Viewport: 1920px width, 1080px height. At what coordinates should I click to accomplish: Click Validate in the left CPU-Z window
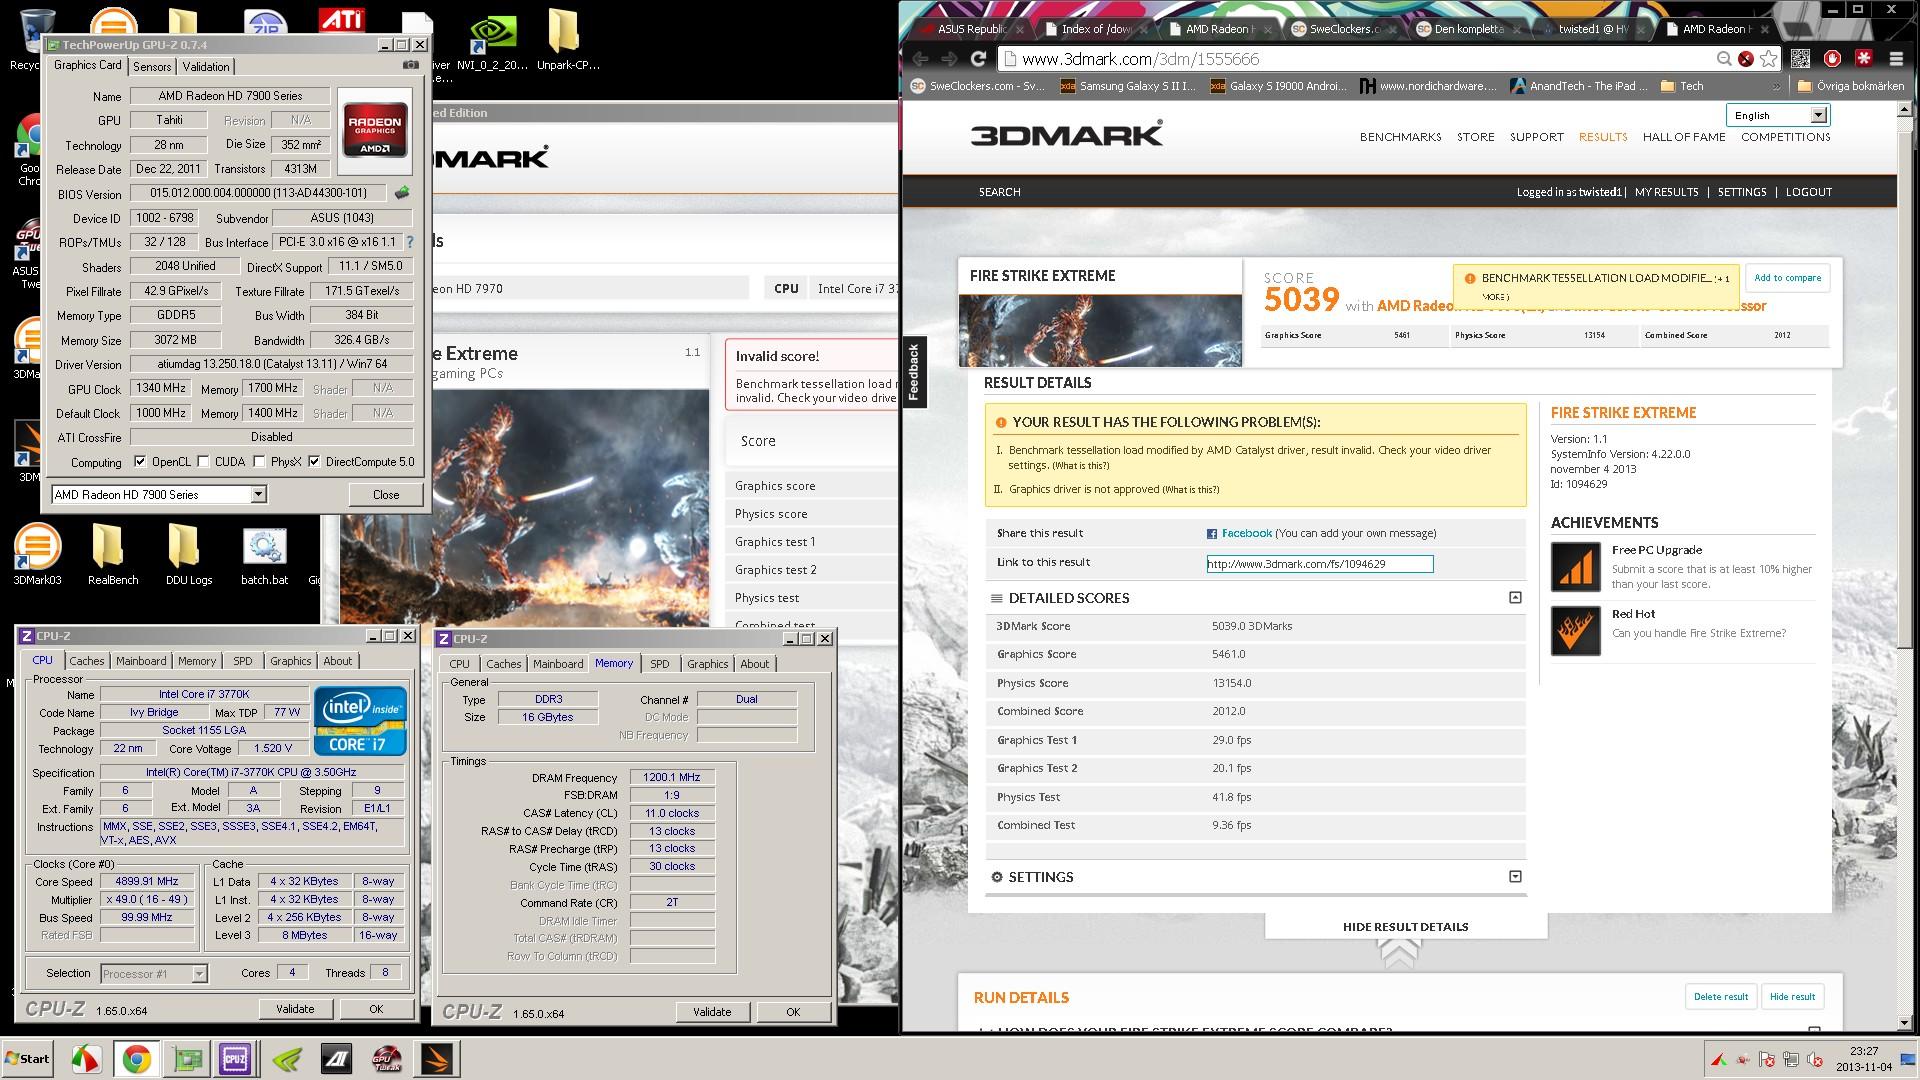tap(295, 1009)
